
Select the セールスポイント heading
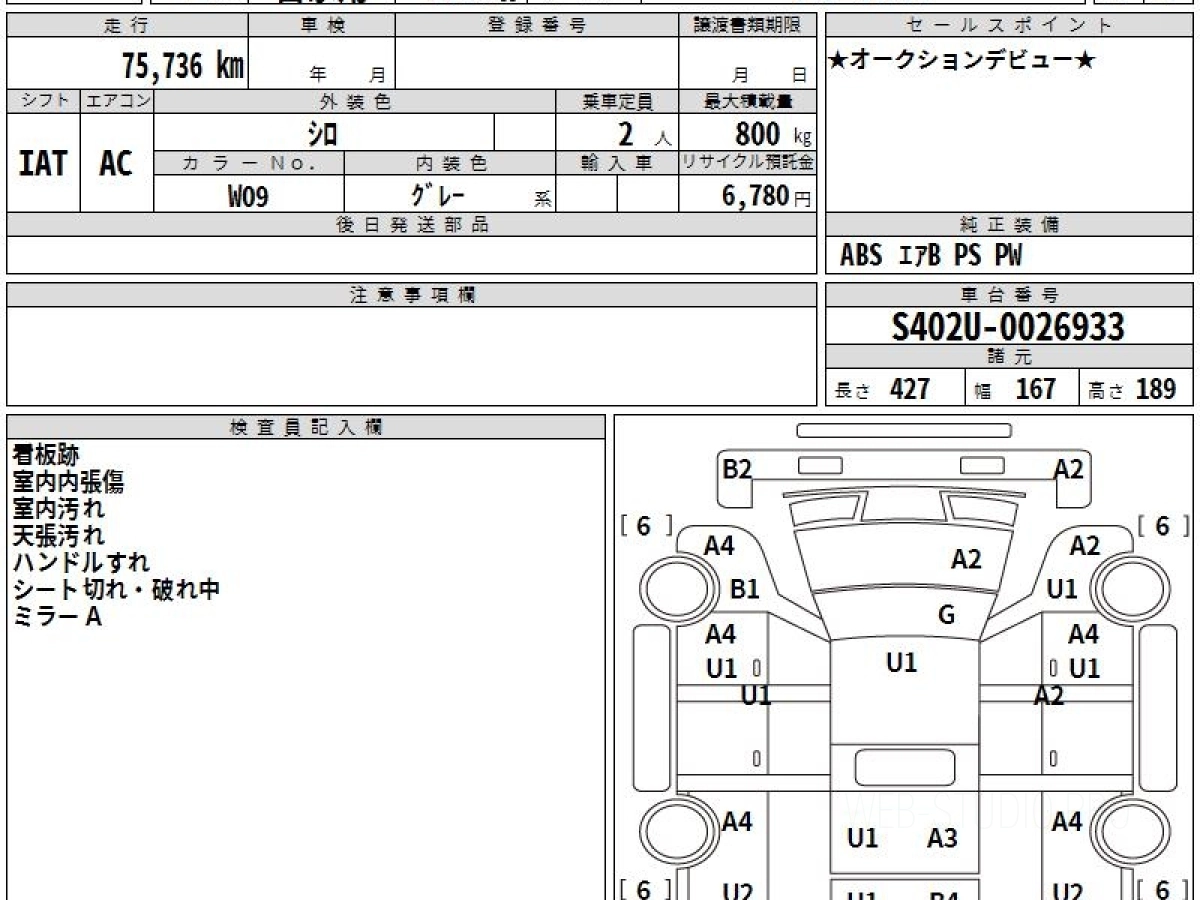click(x=1009, y=26)
